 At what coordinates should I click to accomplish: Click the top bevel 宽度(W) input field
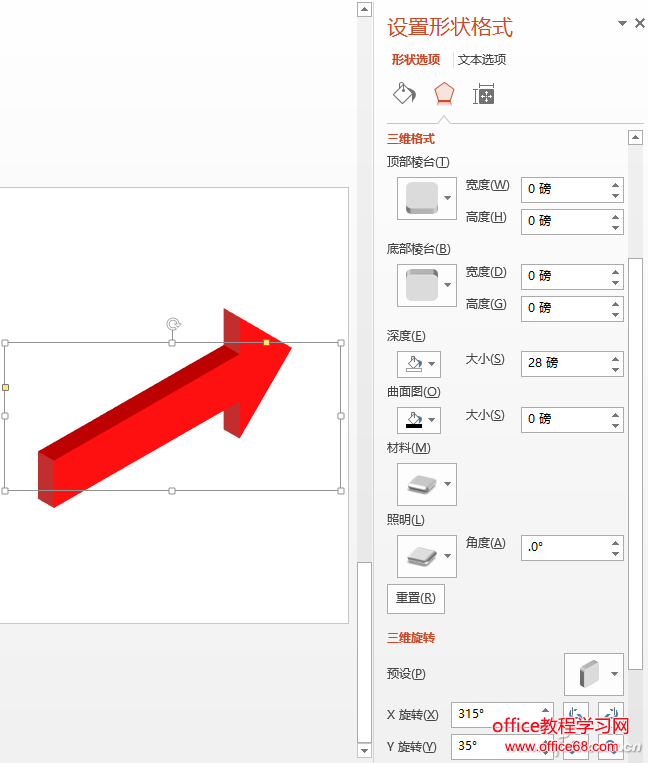click(565, 189)
